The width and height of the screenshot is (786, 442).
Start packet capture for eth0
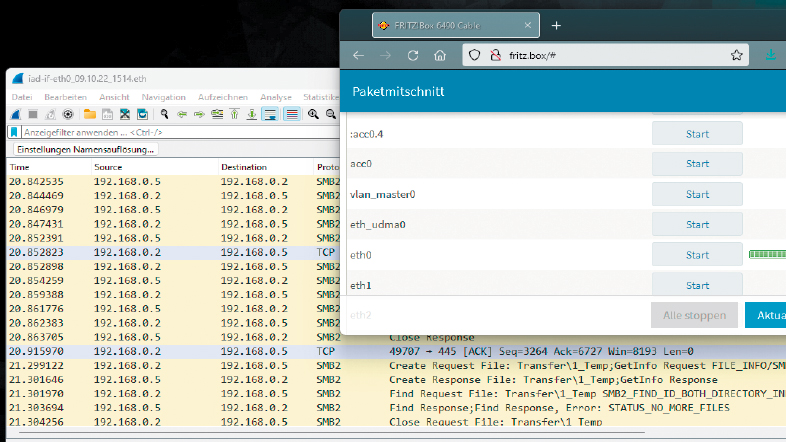click(x=697, y=255)
